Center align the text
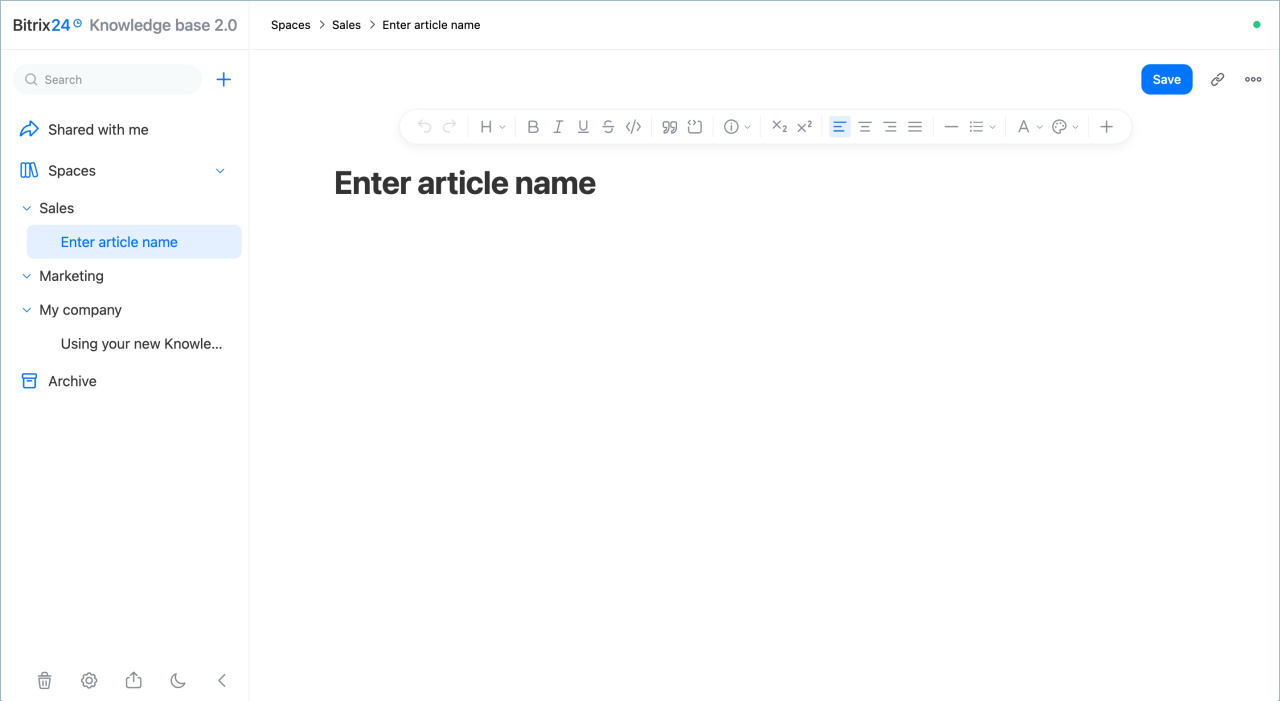Image resolution: width=1280 pixels, height=701 pixels. click(865, 127)
